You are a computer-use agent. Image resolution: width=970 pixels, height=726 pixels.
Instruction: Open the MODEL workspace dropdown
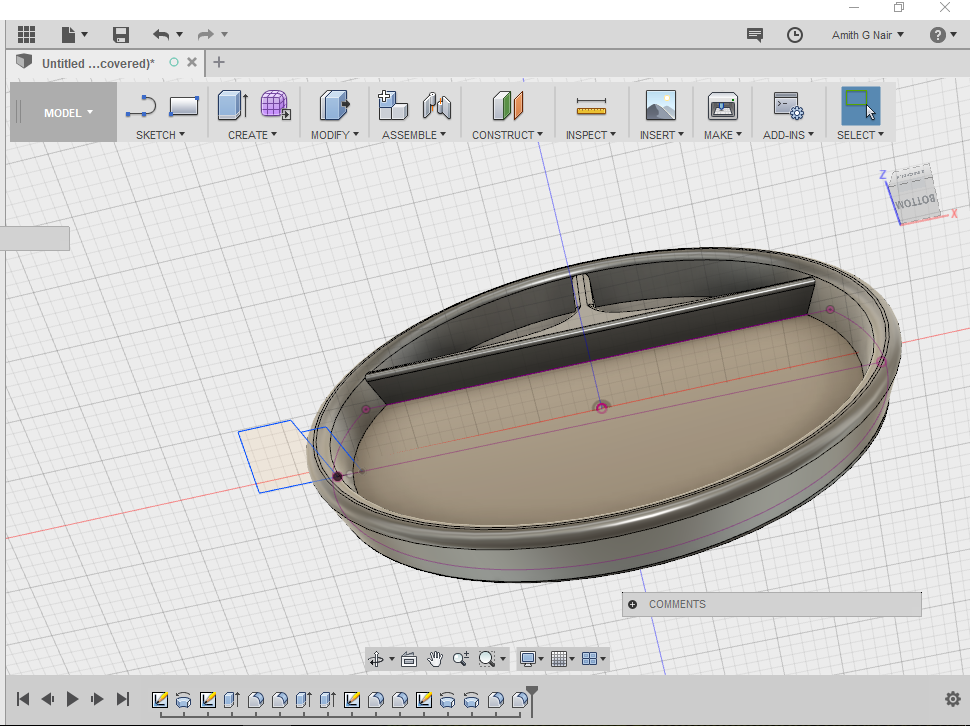pyautogui.click(x=68, y=113)
